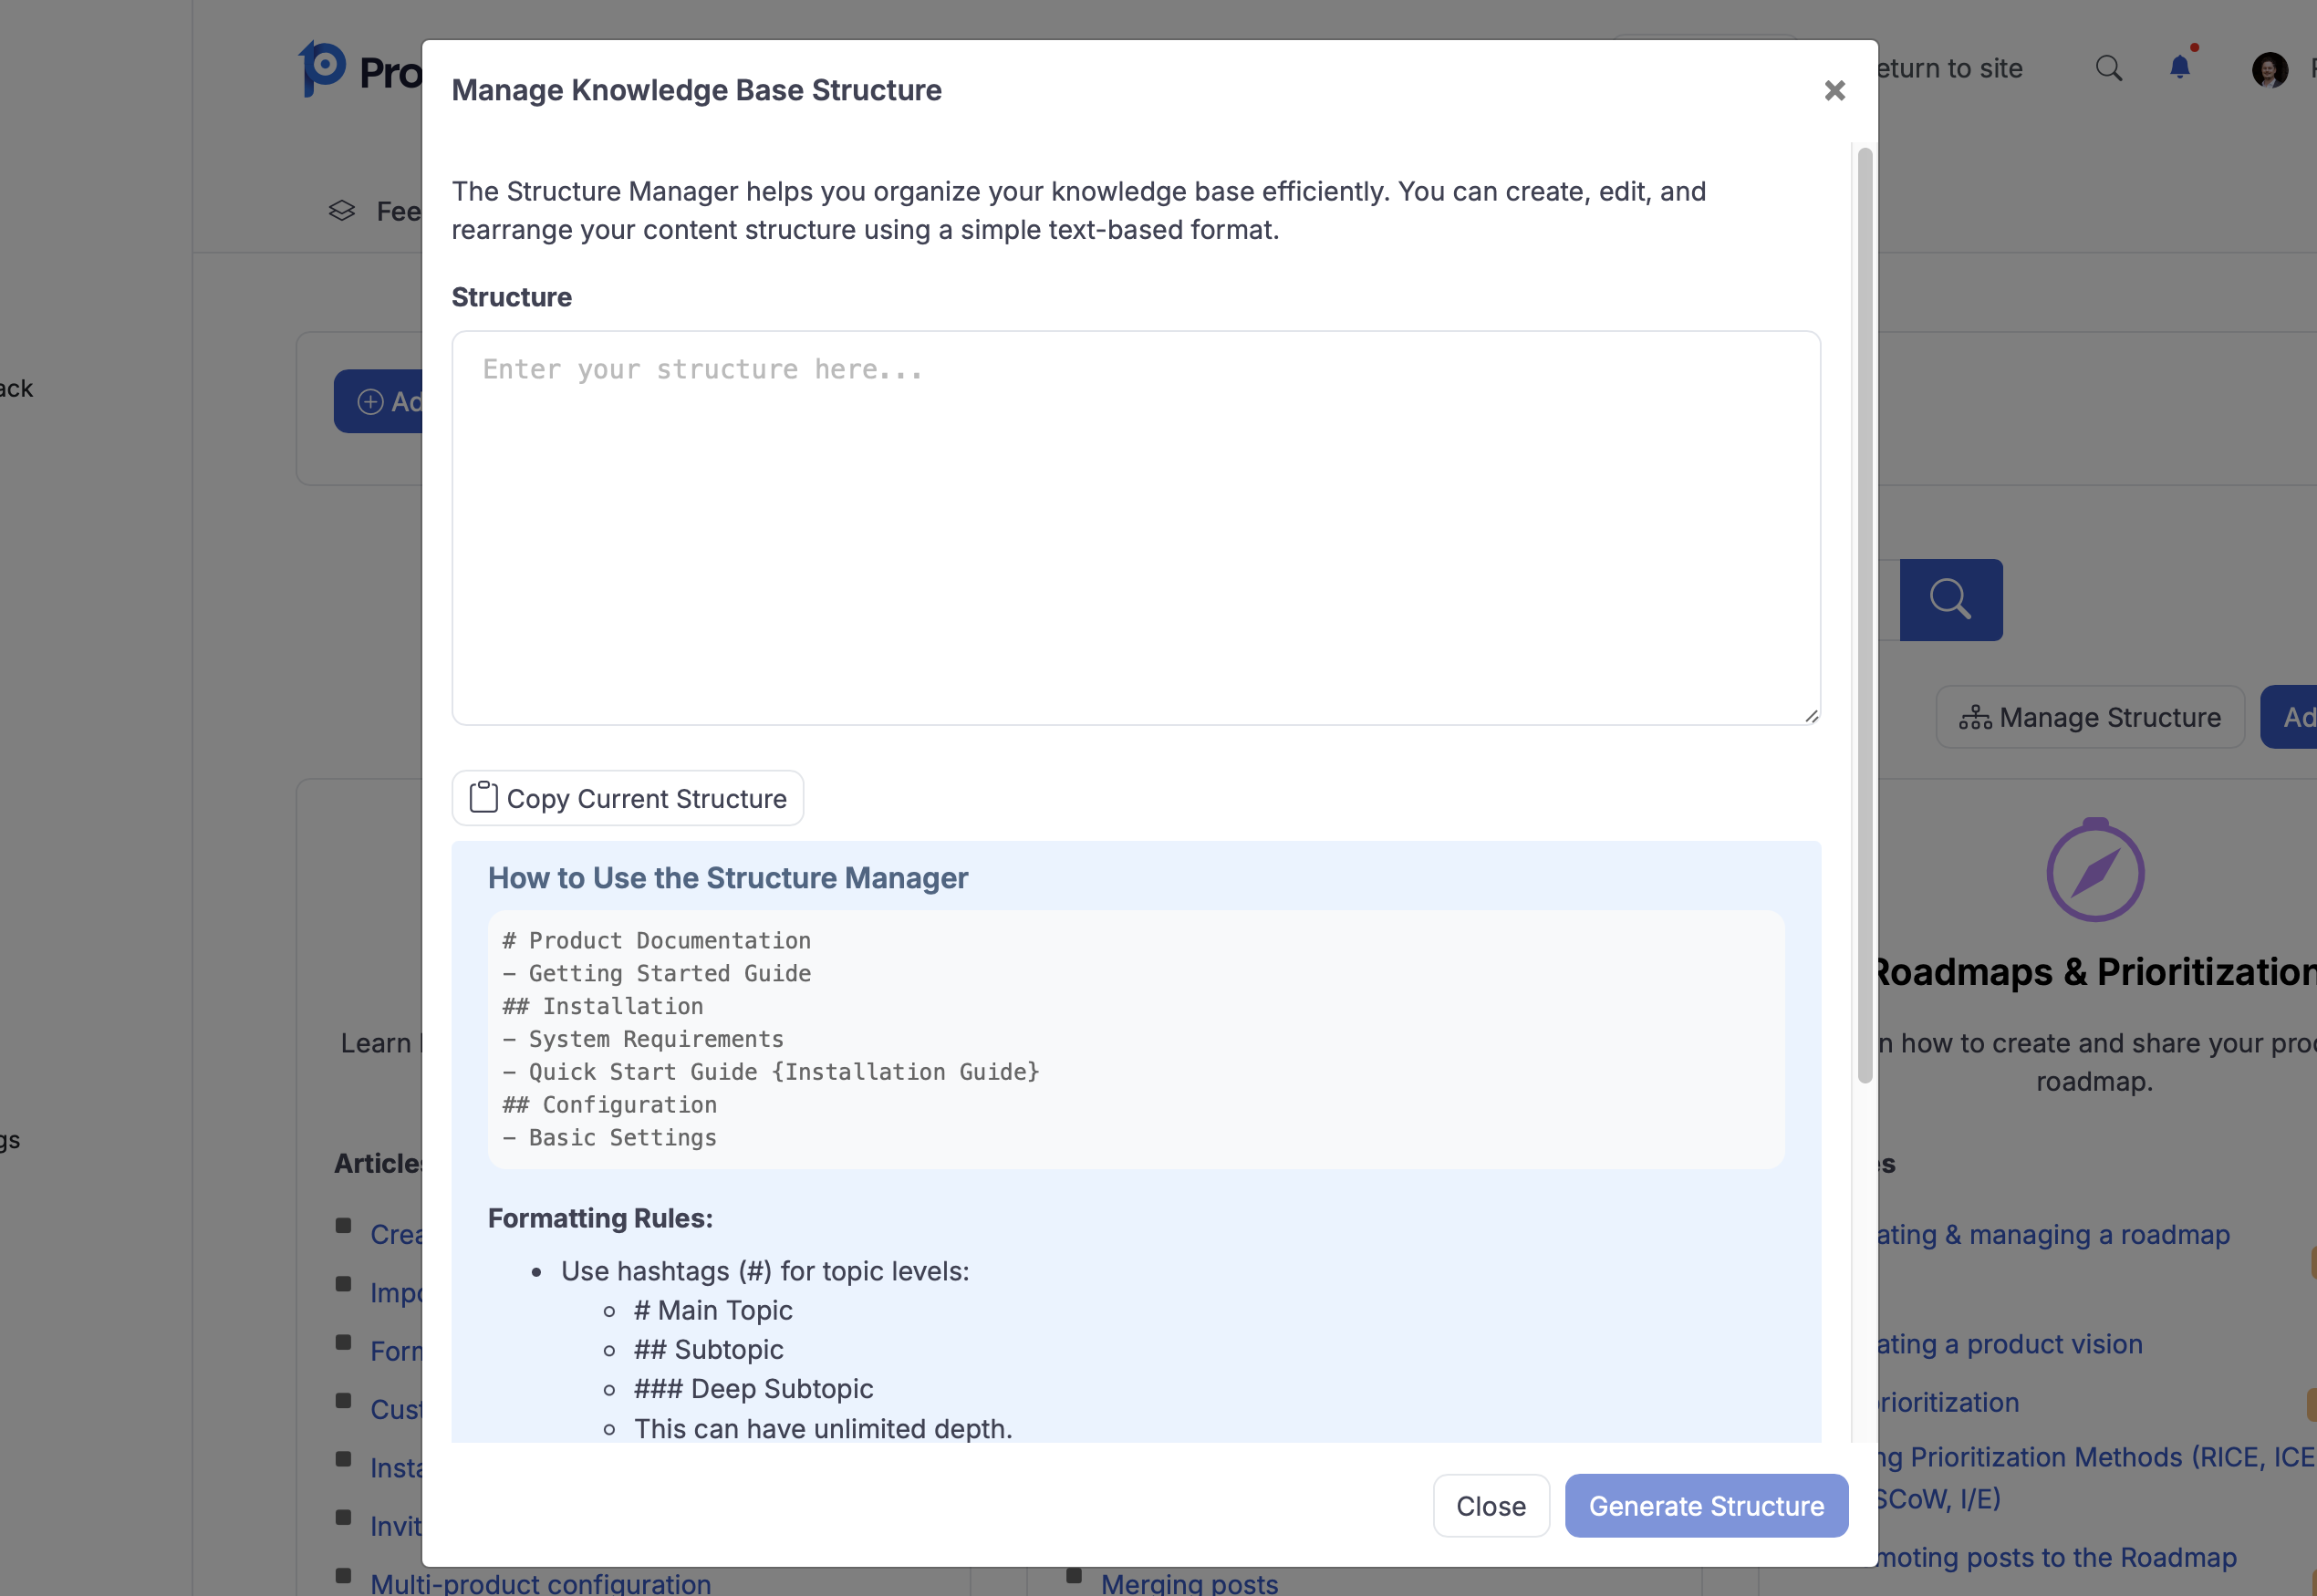Click the layers icon beside Fee tab

coord(342,211)
